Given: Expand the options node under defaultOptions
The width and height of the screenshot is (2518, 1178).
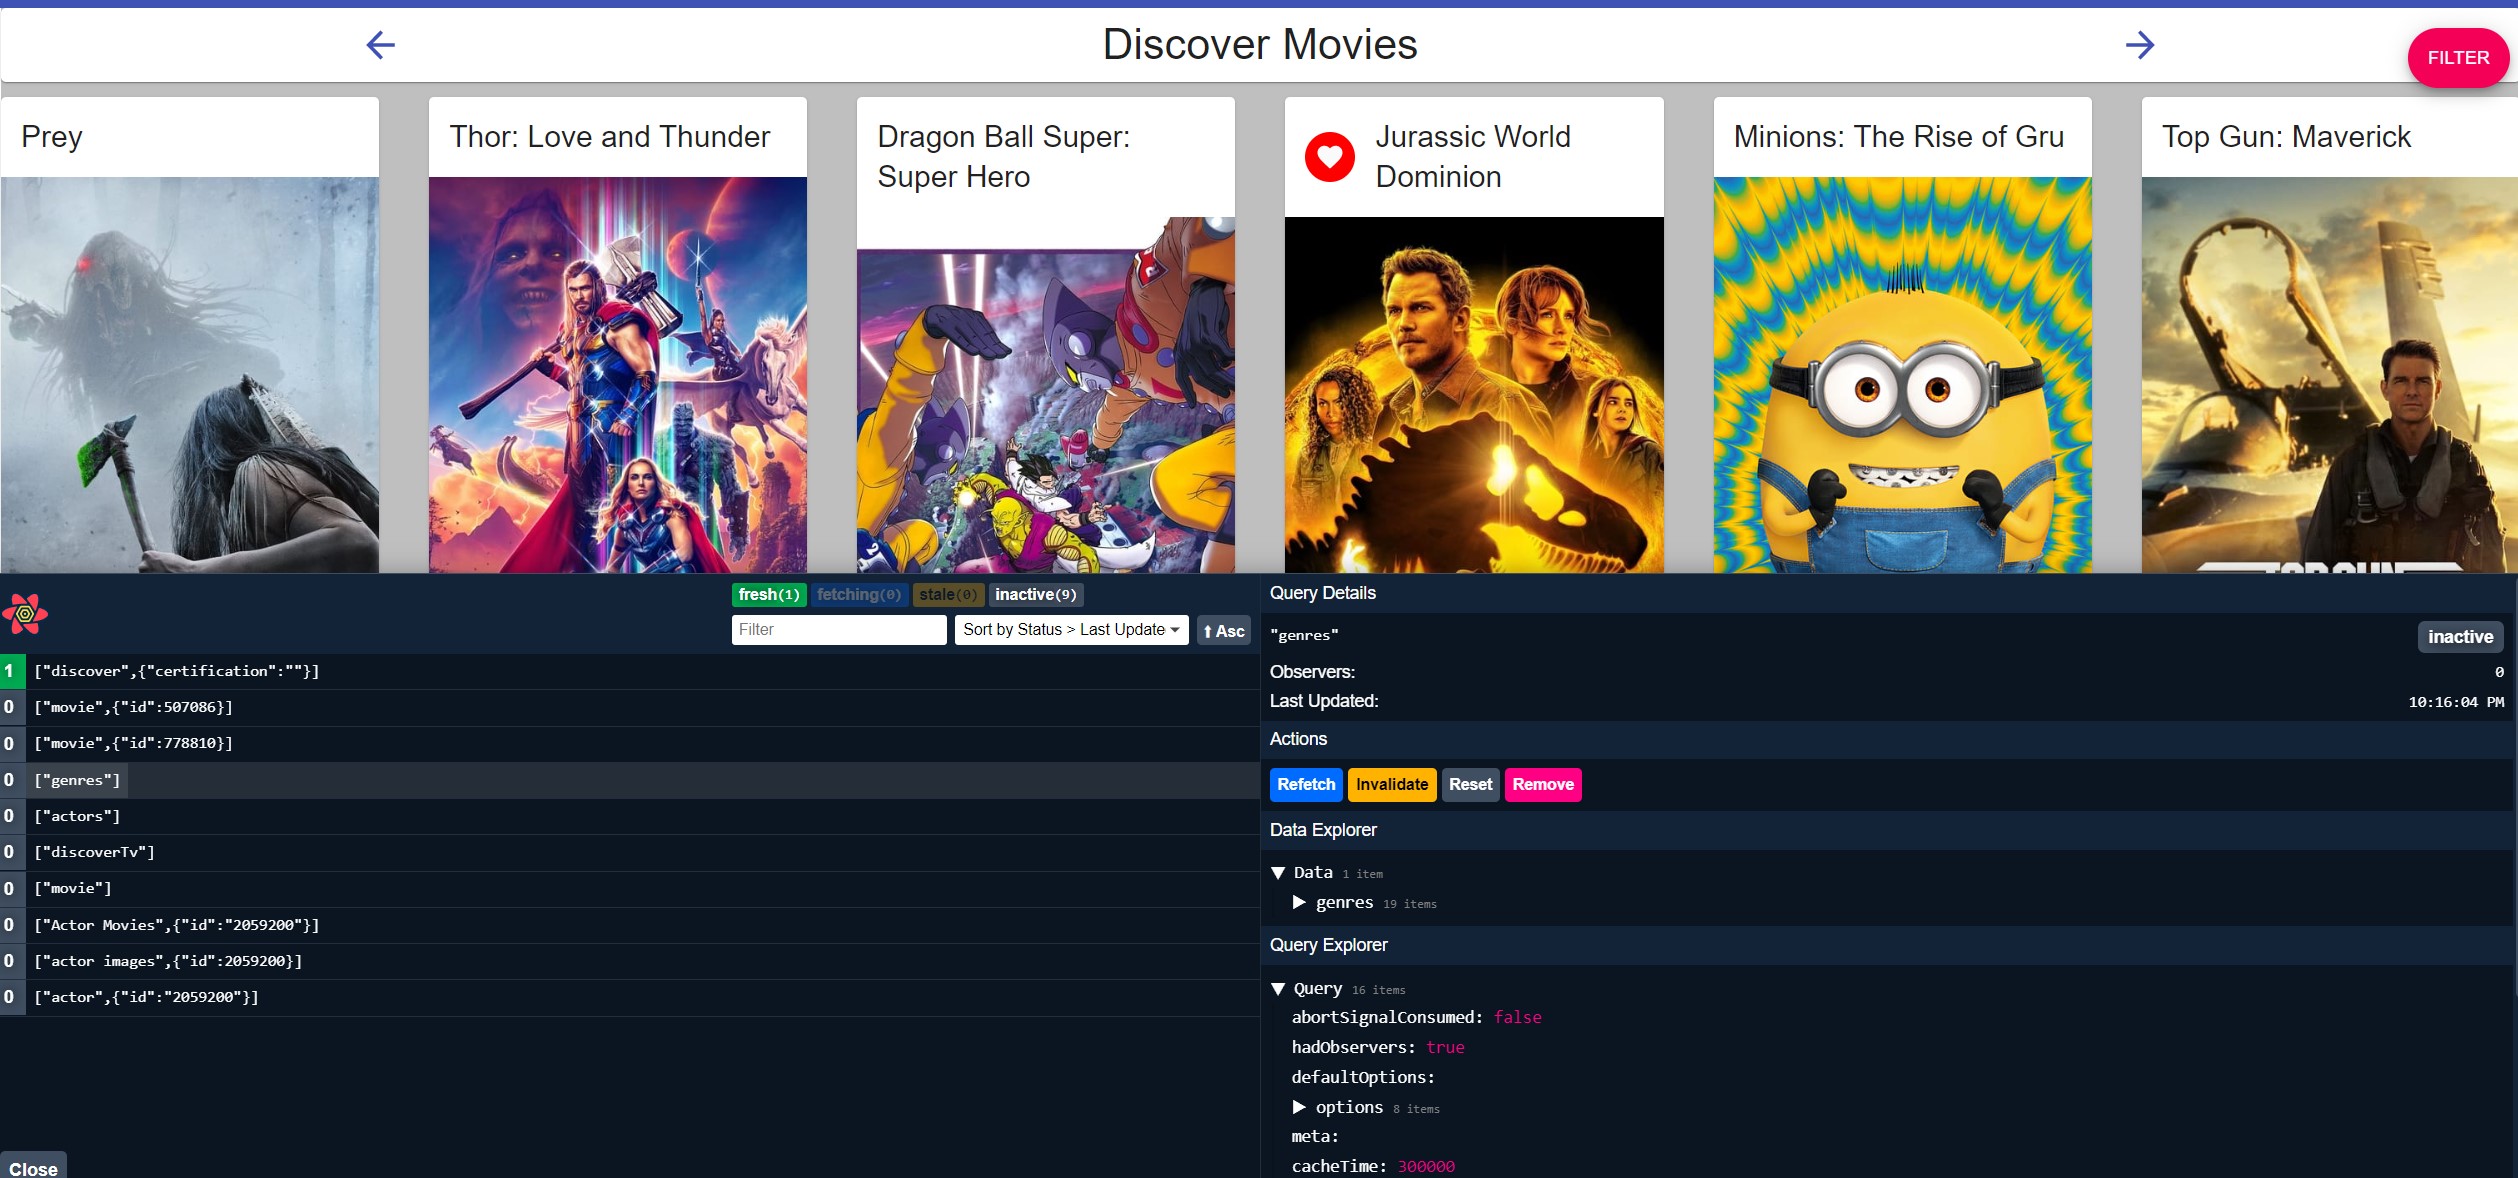Looking at the screenshot, I should tap(1300, 1107).
